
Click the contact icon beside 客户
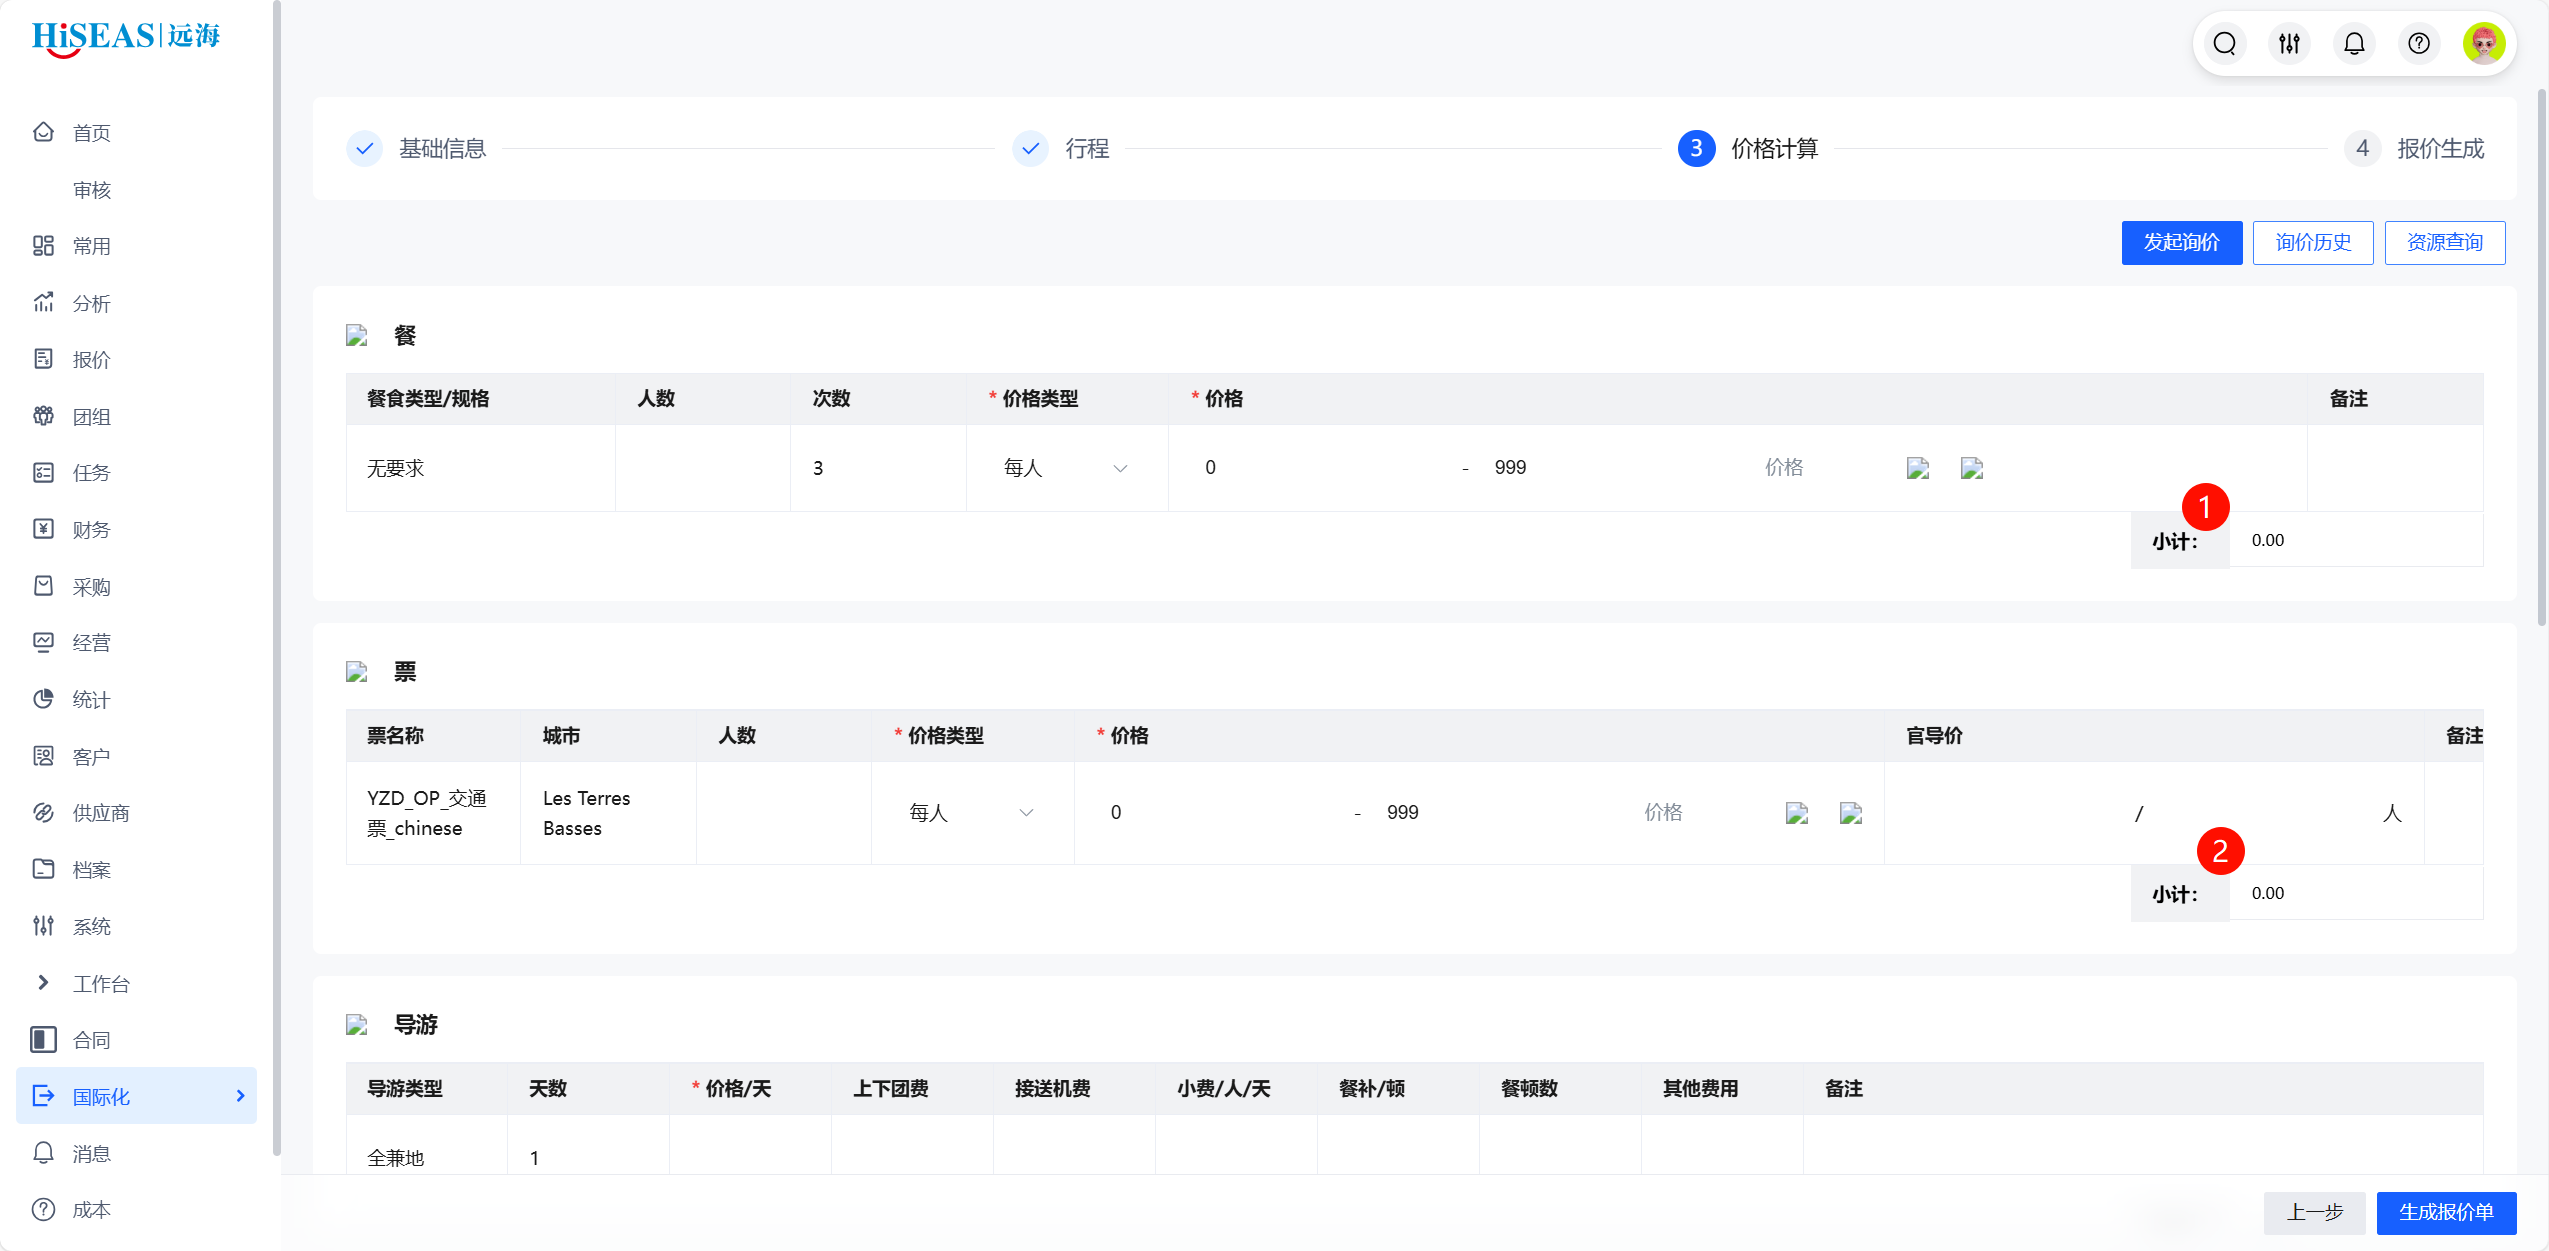tap(43, 756)
